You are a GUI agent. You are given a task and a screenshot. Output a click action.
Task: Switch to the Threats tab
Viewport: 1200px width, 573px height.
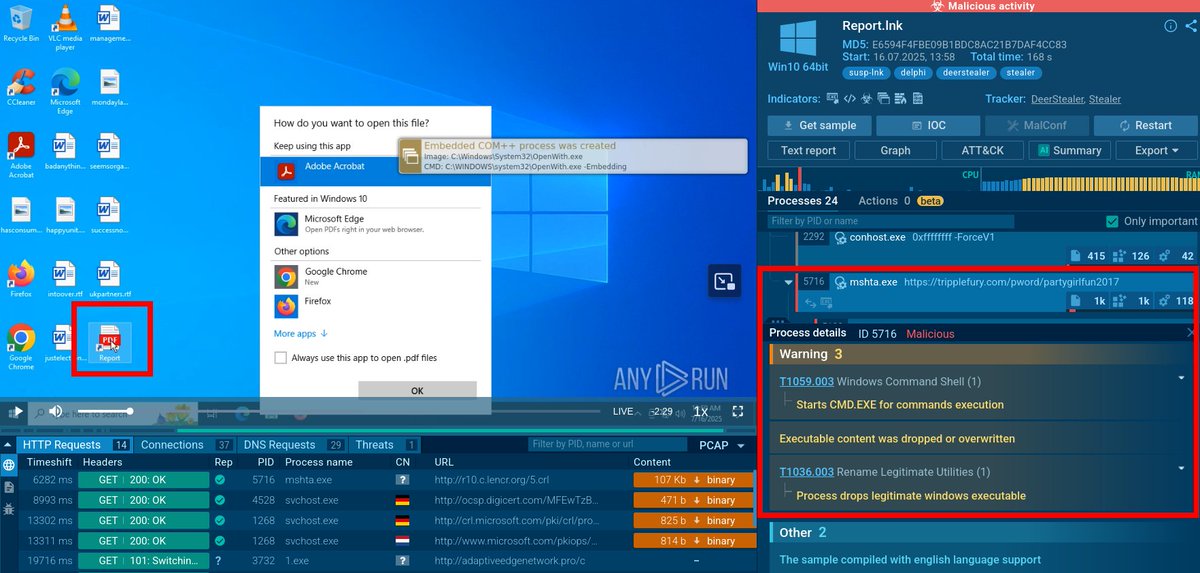click(x=385, y=445)
